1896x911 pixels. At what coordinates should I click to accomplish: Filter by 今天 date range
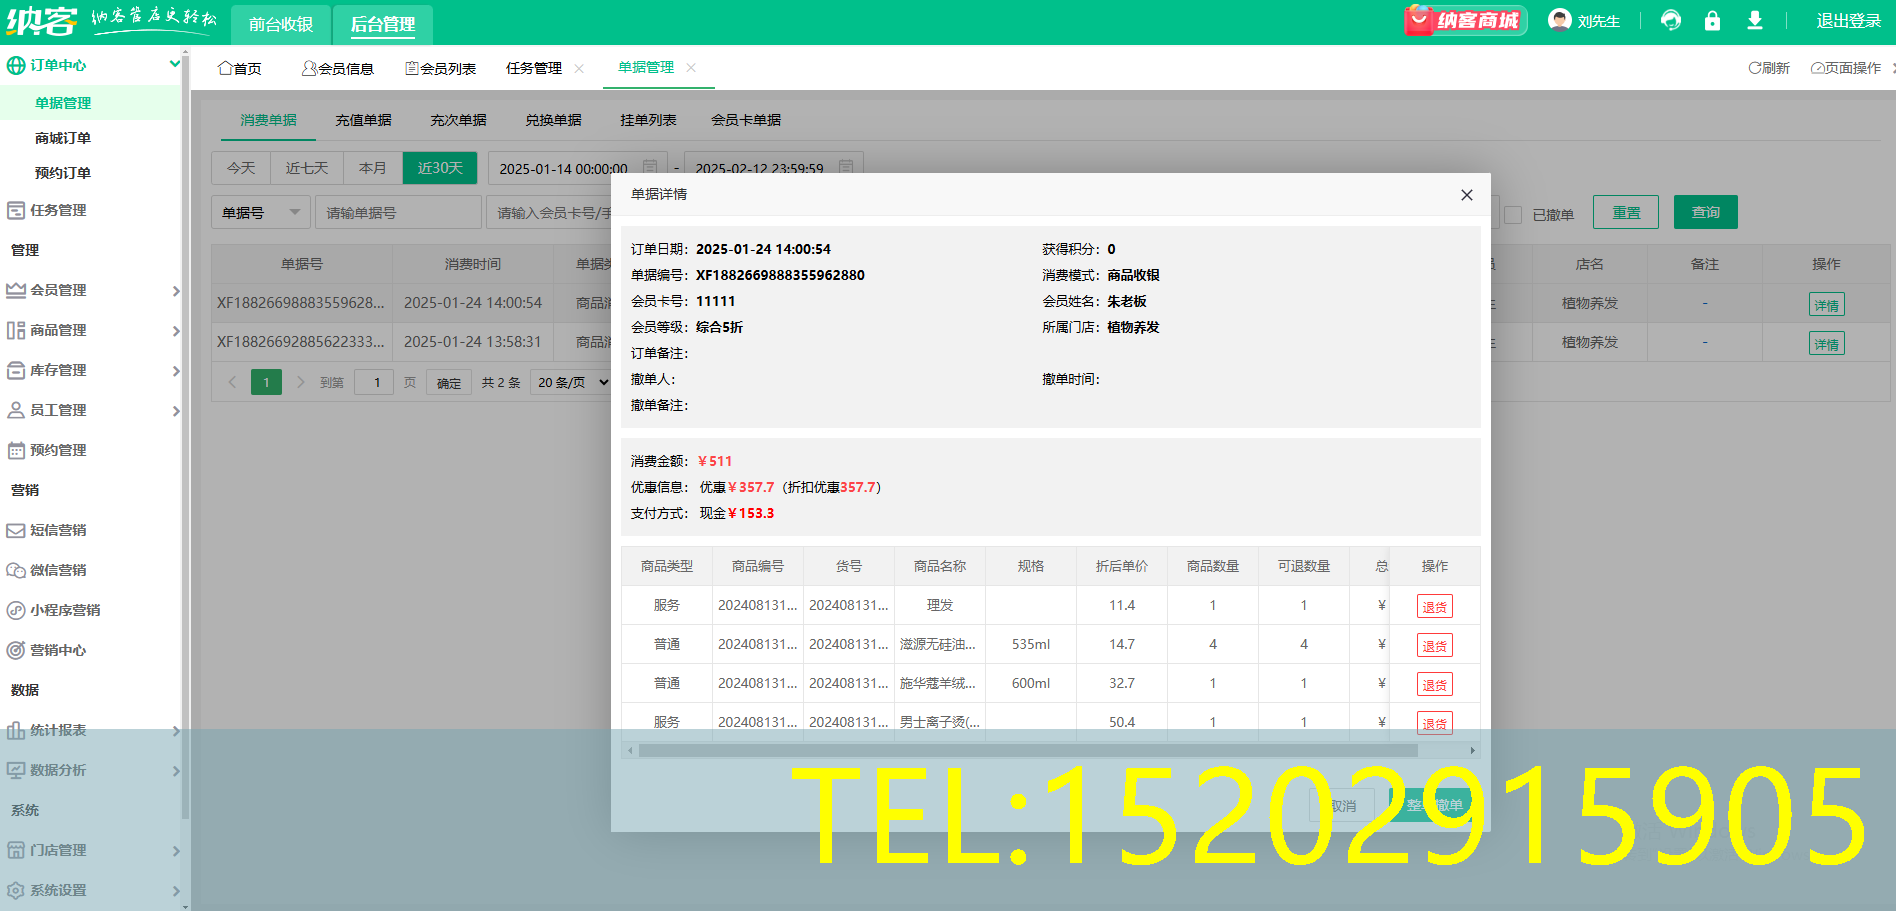(x=241, y=168)
